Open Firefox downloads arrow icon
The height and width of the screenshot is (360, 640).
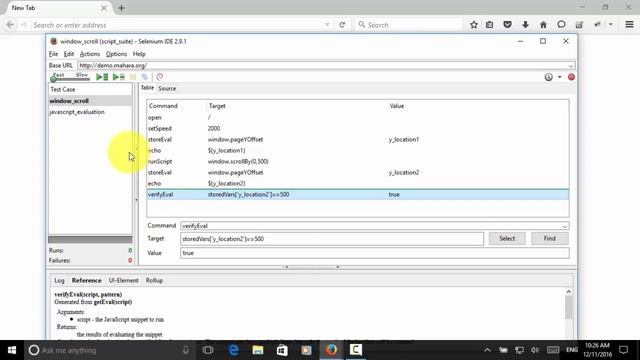click(x=525, y=25)
